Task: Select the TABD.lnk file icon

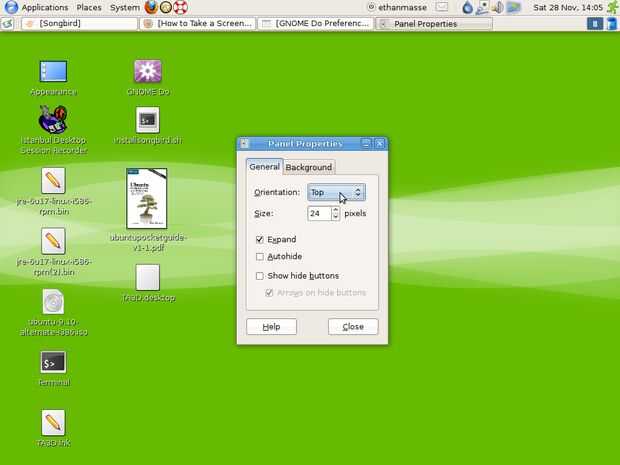Action: (53, 422)
